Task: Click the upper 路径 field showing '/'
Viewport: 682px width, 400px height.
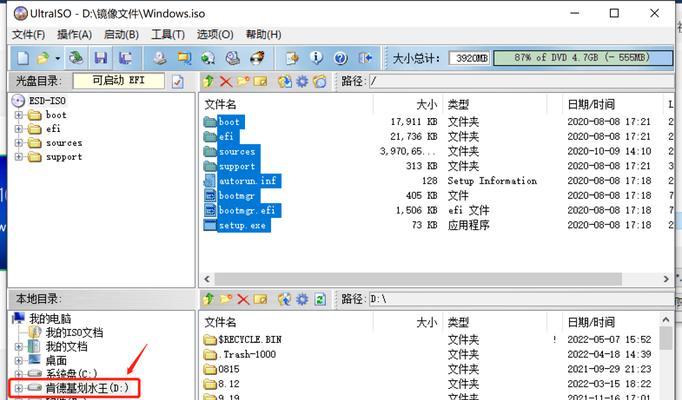Action: pos(521,81)
